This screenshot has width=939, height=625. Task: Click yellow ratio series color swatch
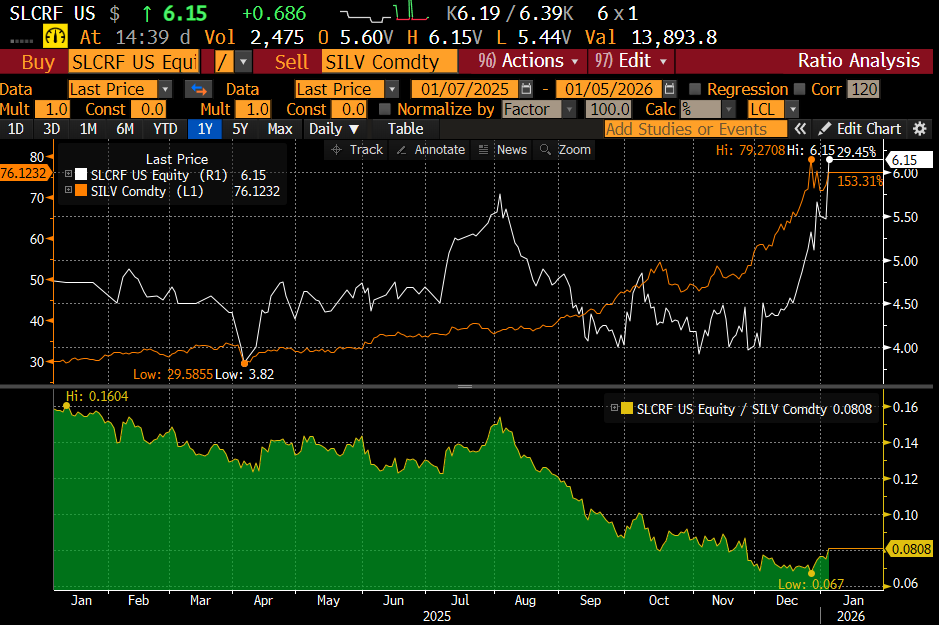pos(627,408)
